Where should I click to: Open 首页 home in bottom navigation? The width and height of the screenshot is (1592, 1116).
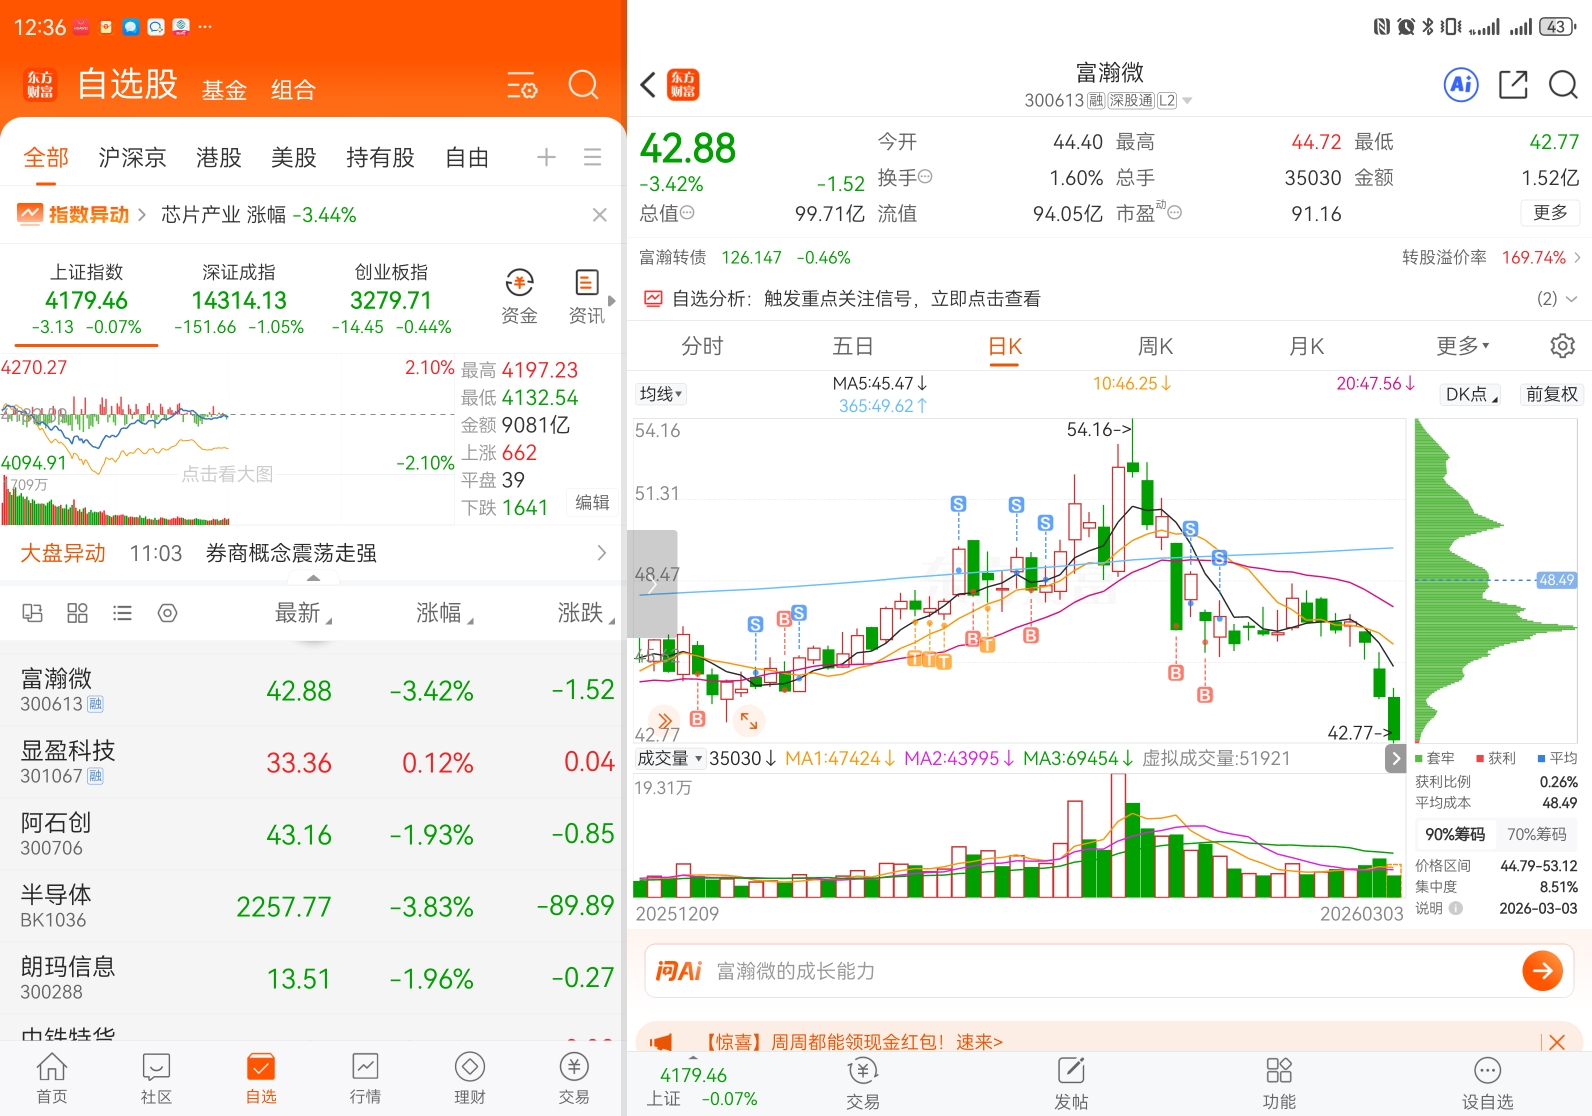tap(52, 1078)
